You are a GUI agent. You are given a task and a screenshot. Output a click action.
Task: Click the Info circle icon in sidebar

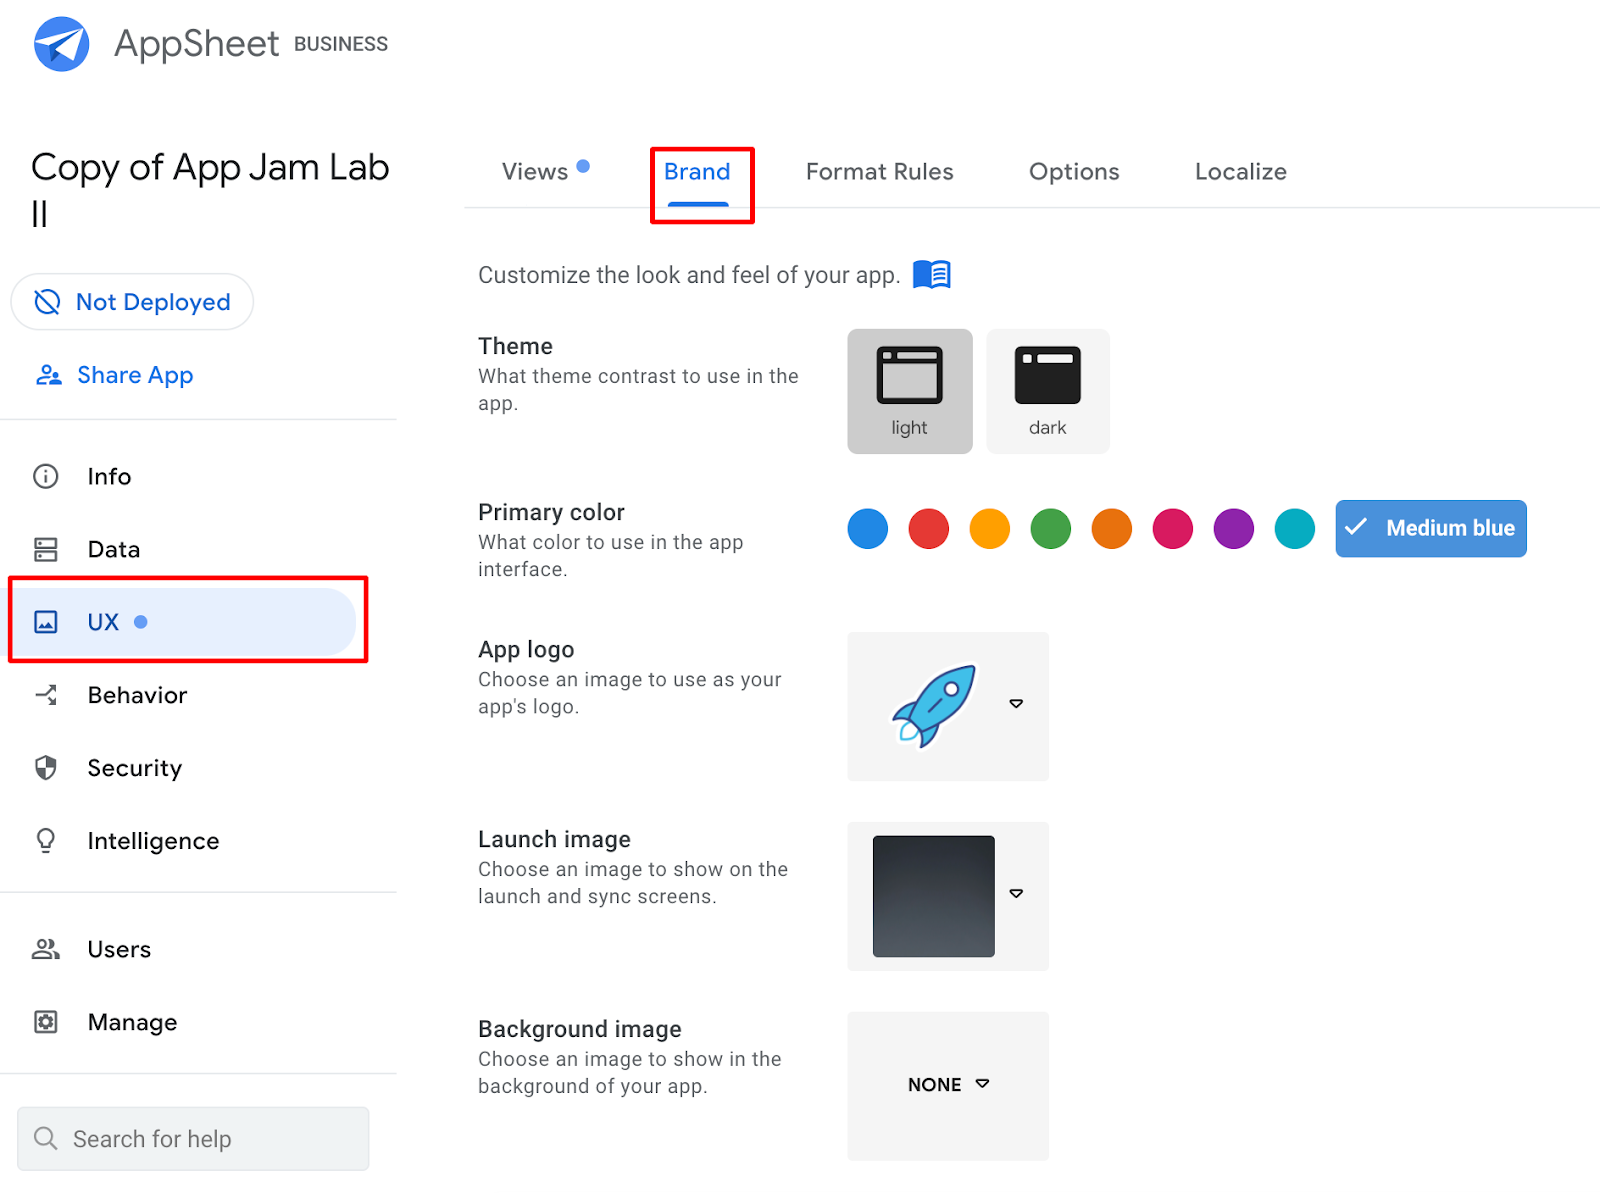tap(46, 476)
